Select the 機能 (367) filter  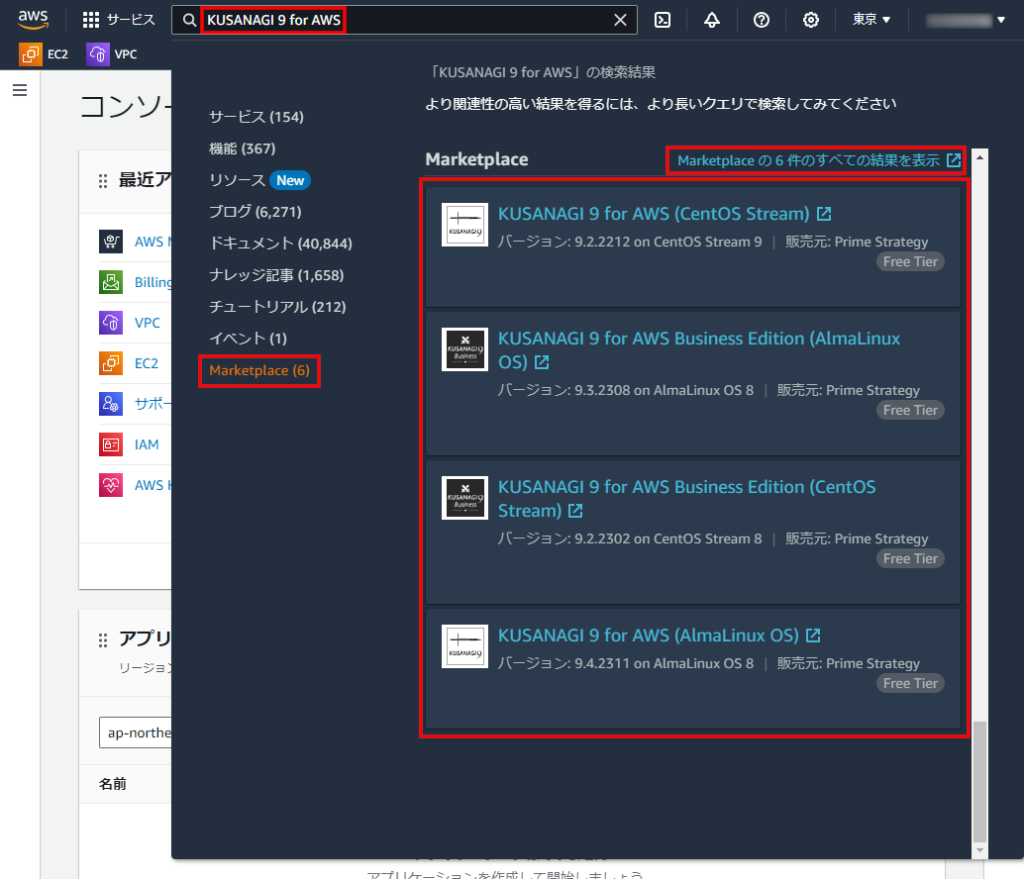[242, 148]
